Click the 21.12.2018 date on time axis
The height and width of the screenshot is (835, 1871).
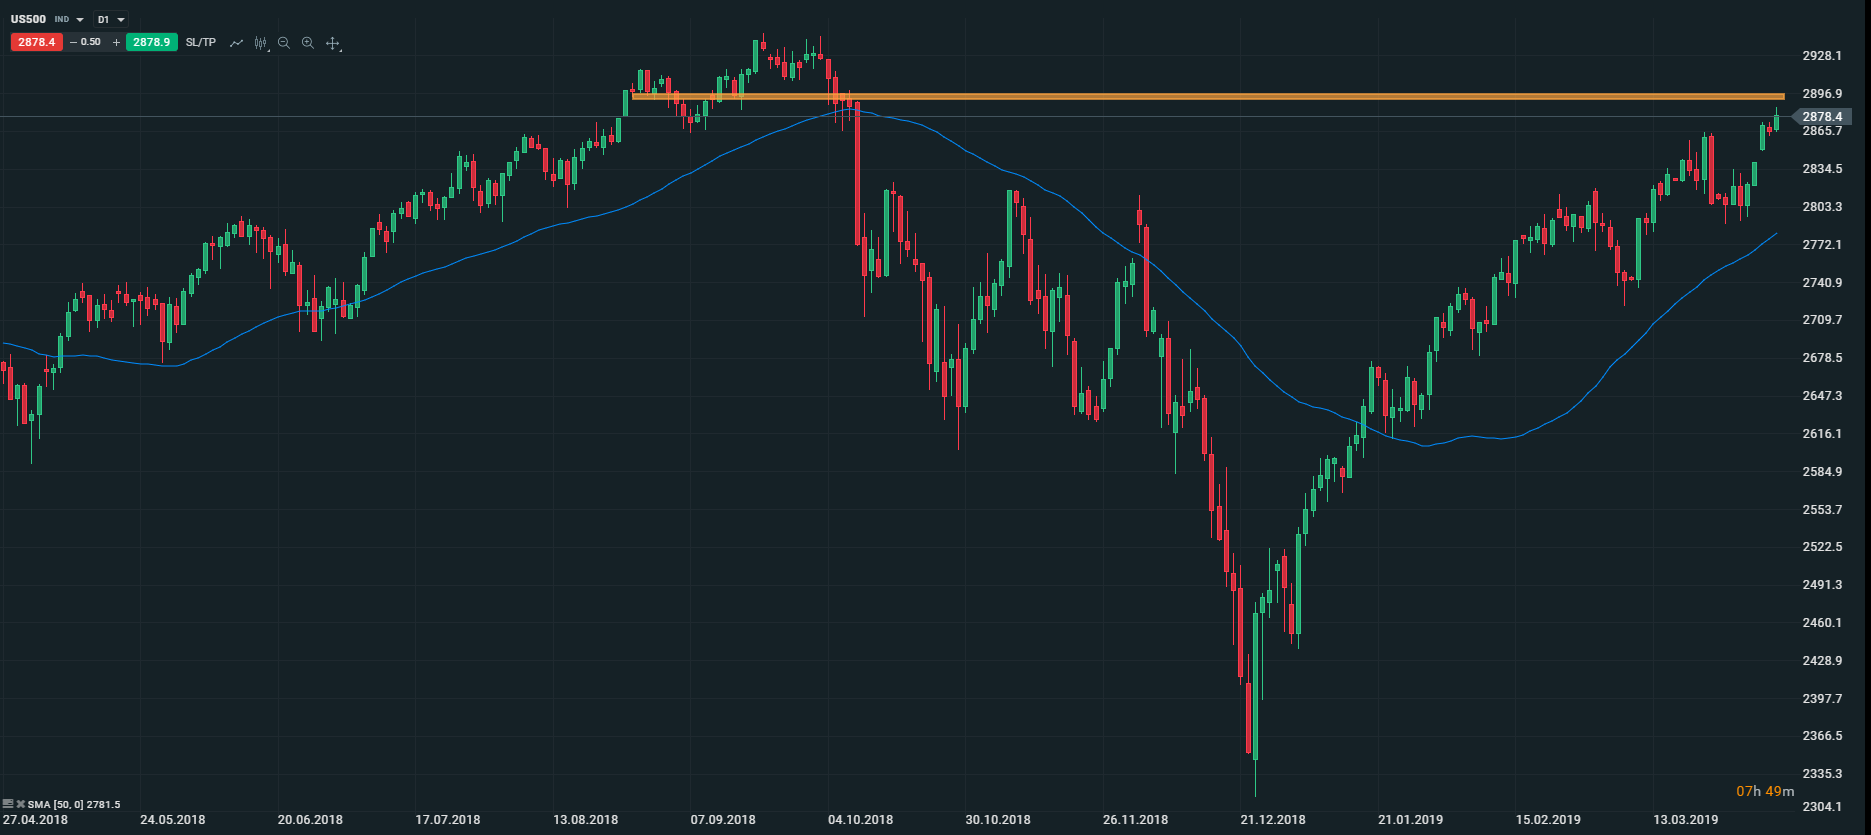pyautogui.click(x=1272, y=820)
